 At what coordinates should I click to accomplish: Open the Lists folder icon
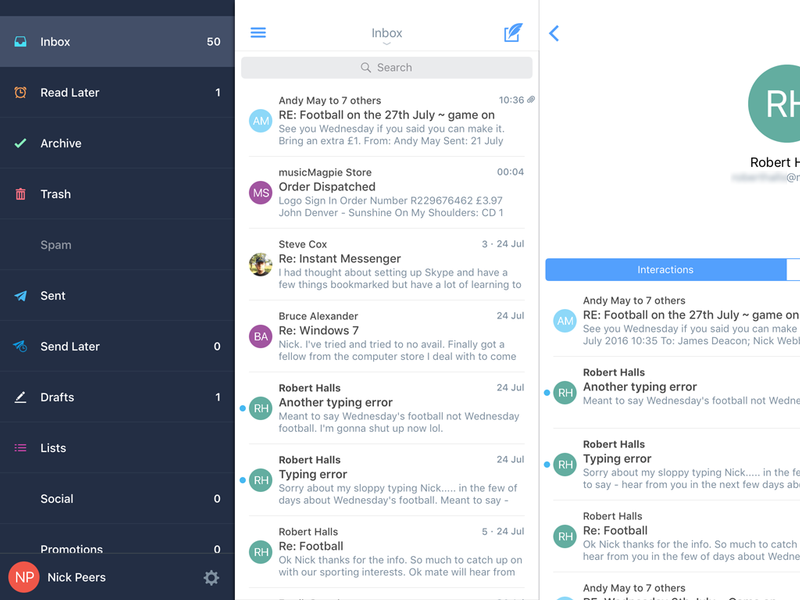point(22,447)
